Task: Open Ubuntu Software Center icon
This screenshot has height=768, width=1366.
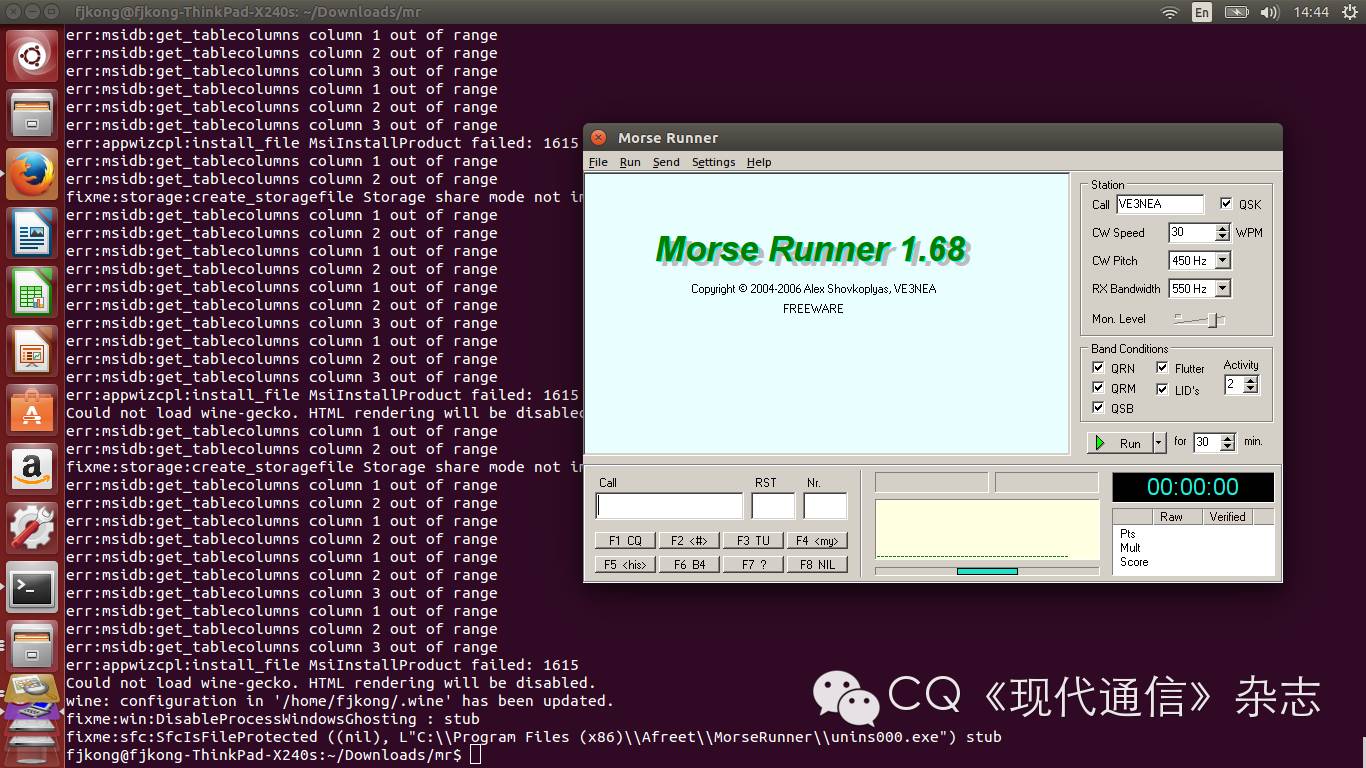Action: click(x=32, y=410)
